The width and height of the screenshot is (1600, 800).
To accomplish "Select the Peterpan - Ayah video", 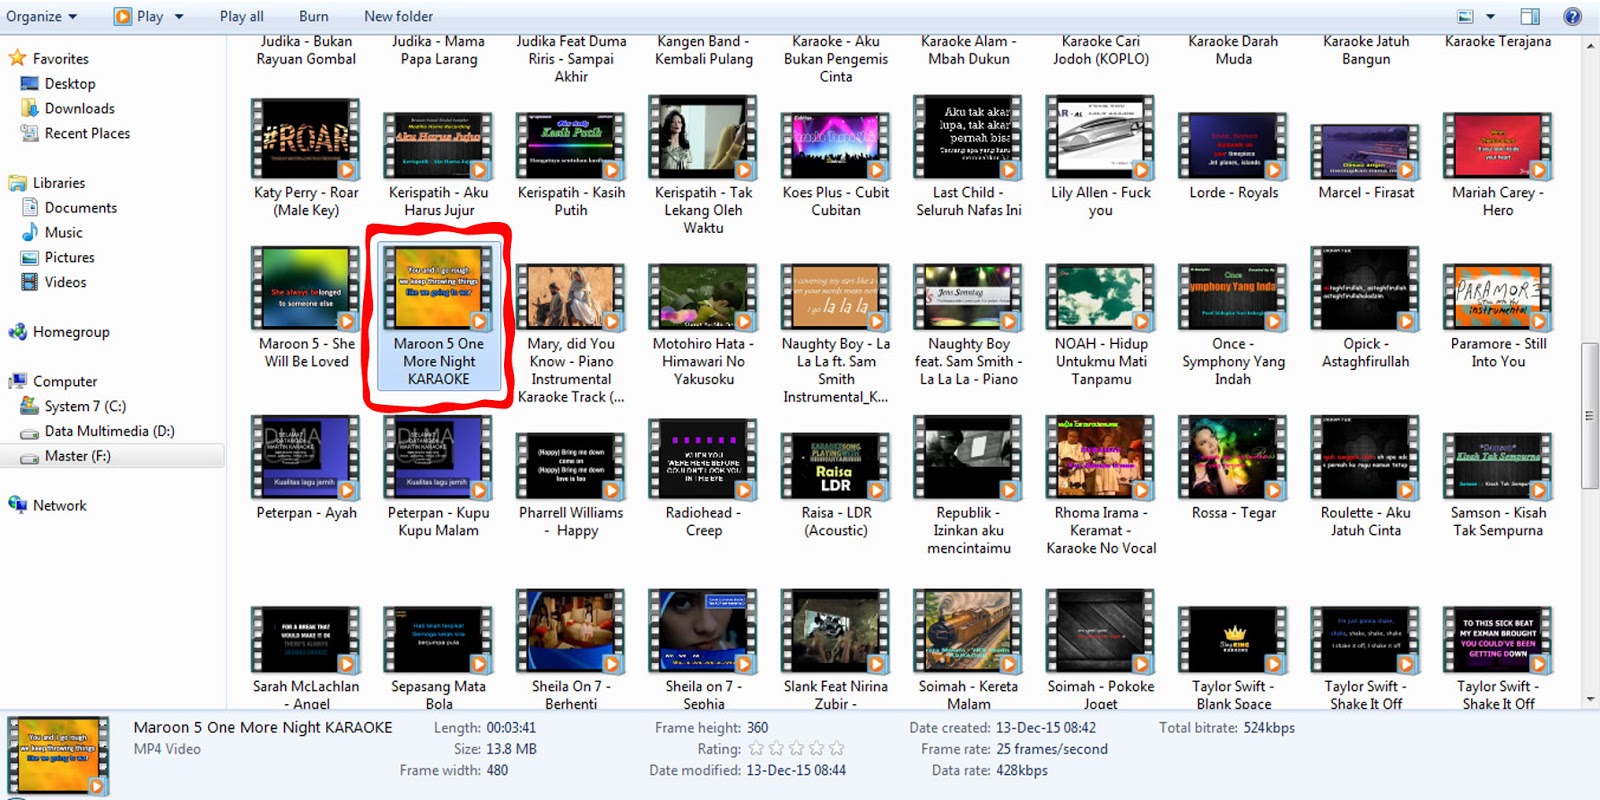I will tap(306, 468).
